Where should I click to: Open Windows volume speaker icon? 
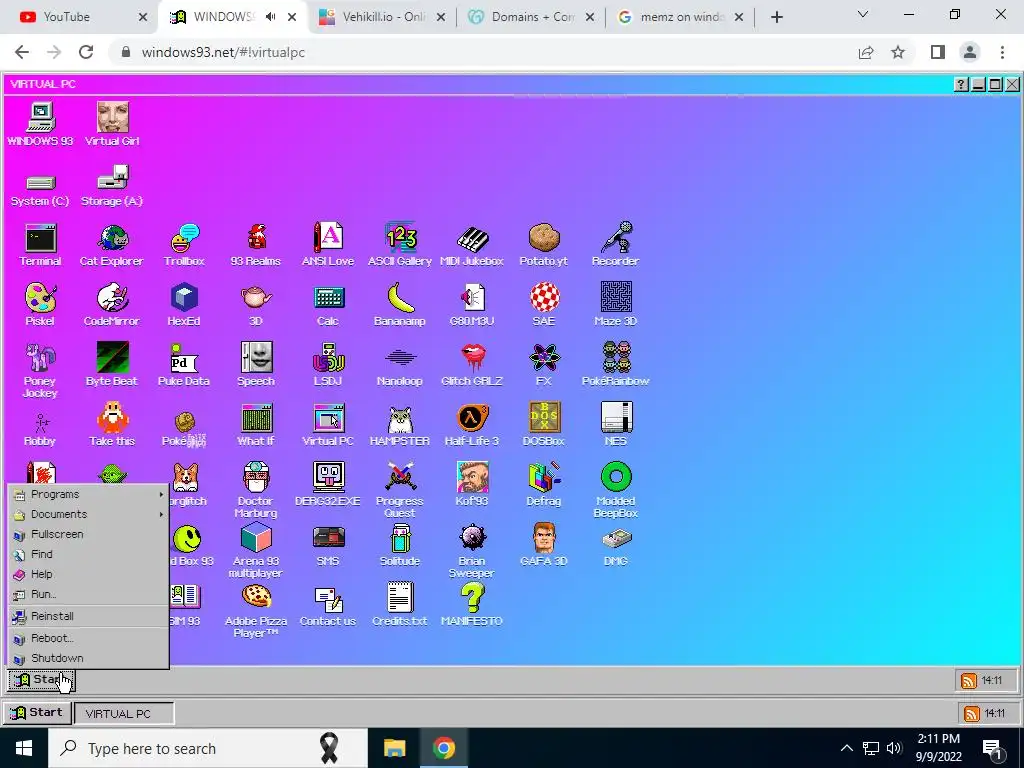893,748
